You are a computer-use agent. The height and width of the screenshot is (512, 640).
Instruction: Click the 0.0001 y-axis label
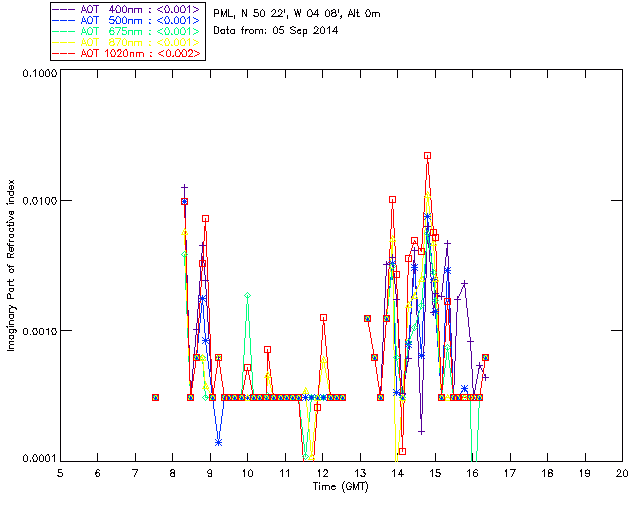click(x=39, y=459)
